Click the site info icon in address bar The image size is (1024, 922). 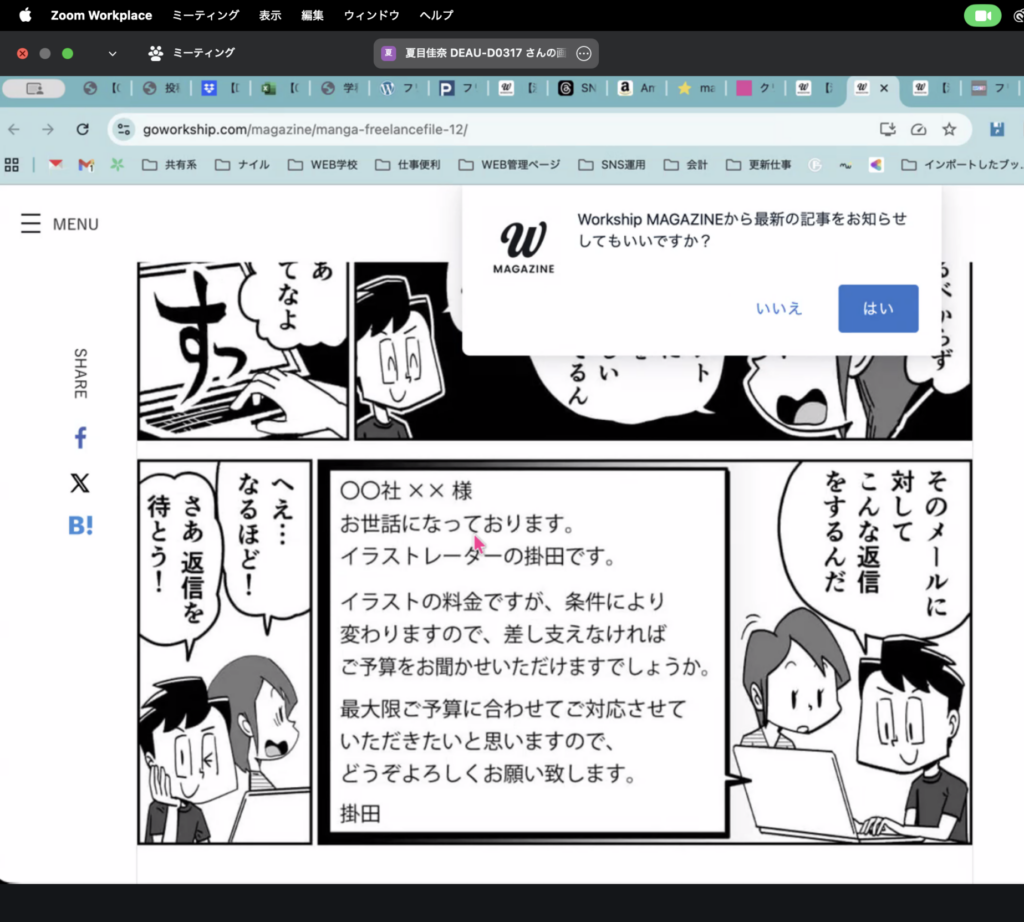pyautogui.click(x=124, y=129)
